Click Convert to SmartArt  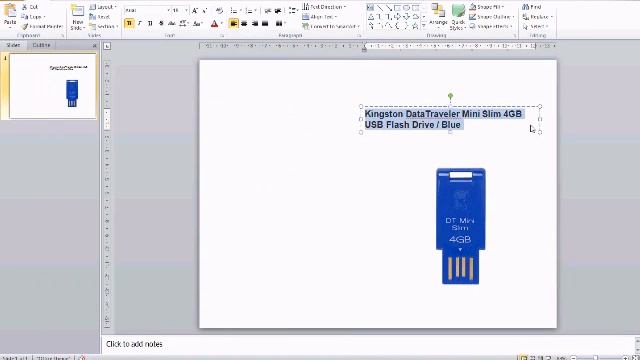331,26
